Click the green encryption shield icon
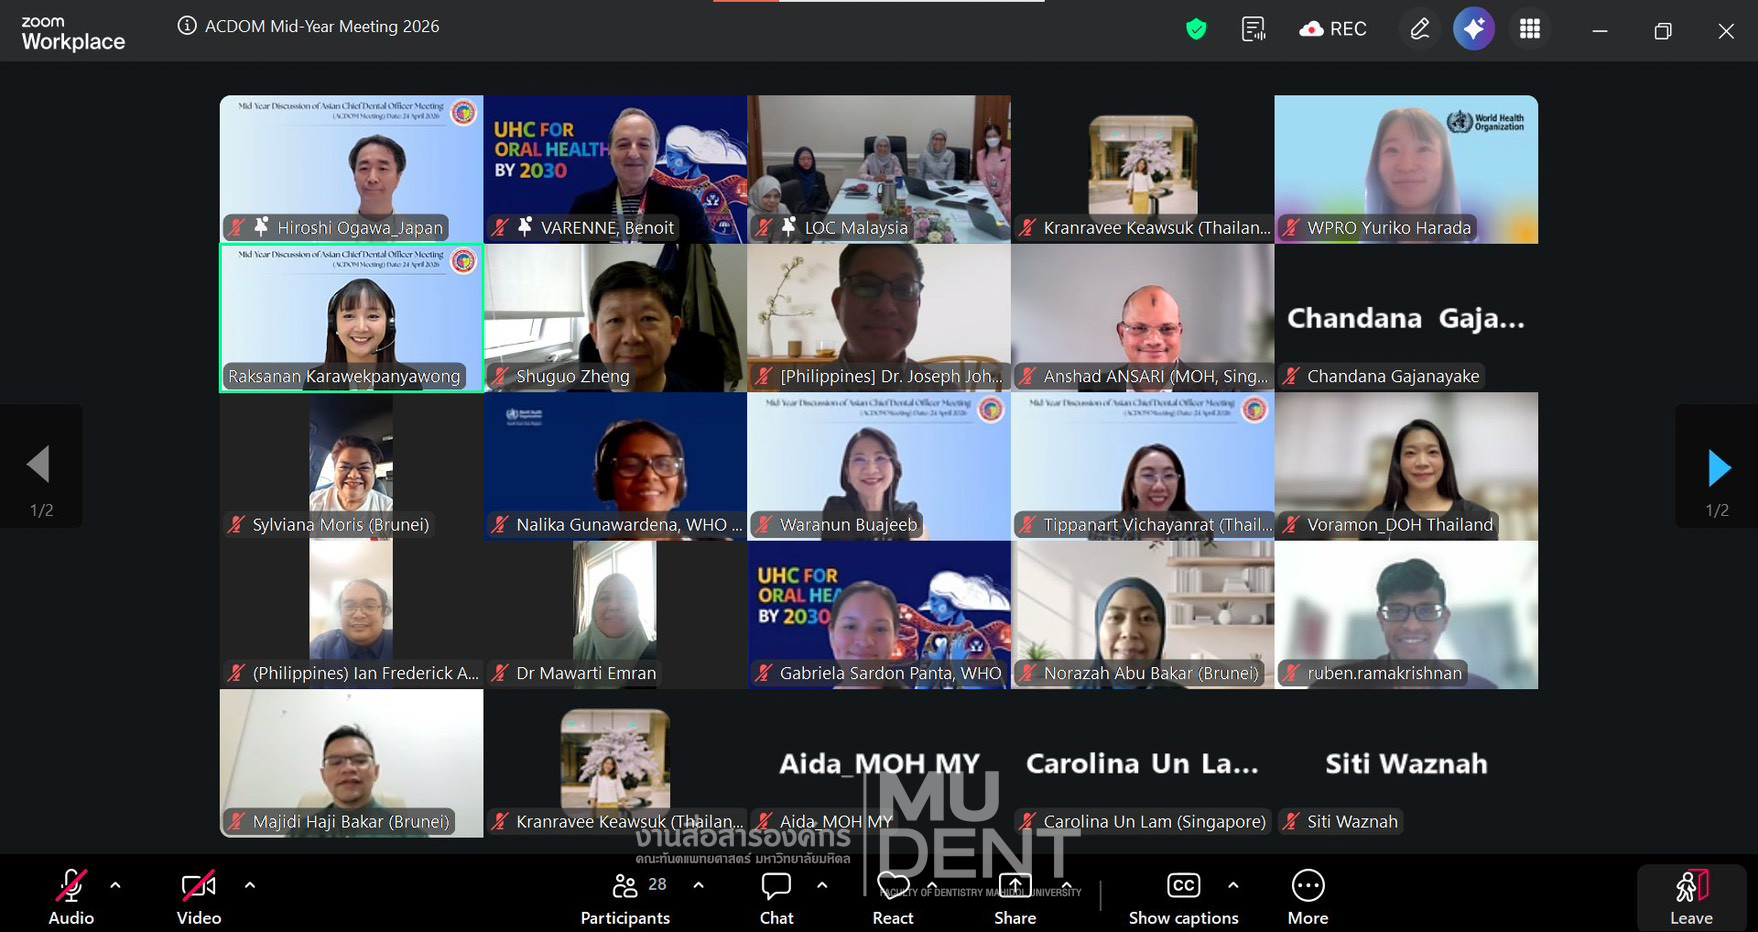 tap(1196, 29)
